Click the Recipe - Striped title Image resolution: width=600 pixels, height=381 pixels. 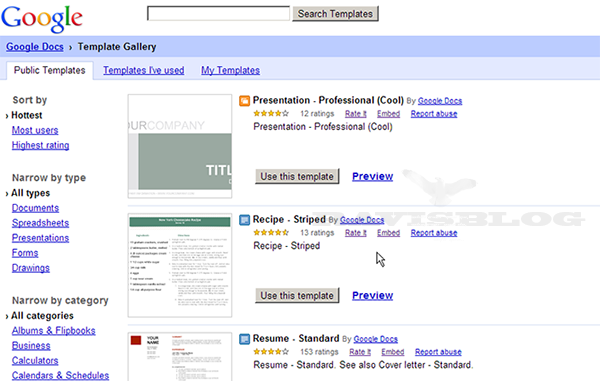click(x=289, y=220)
